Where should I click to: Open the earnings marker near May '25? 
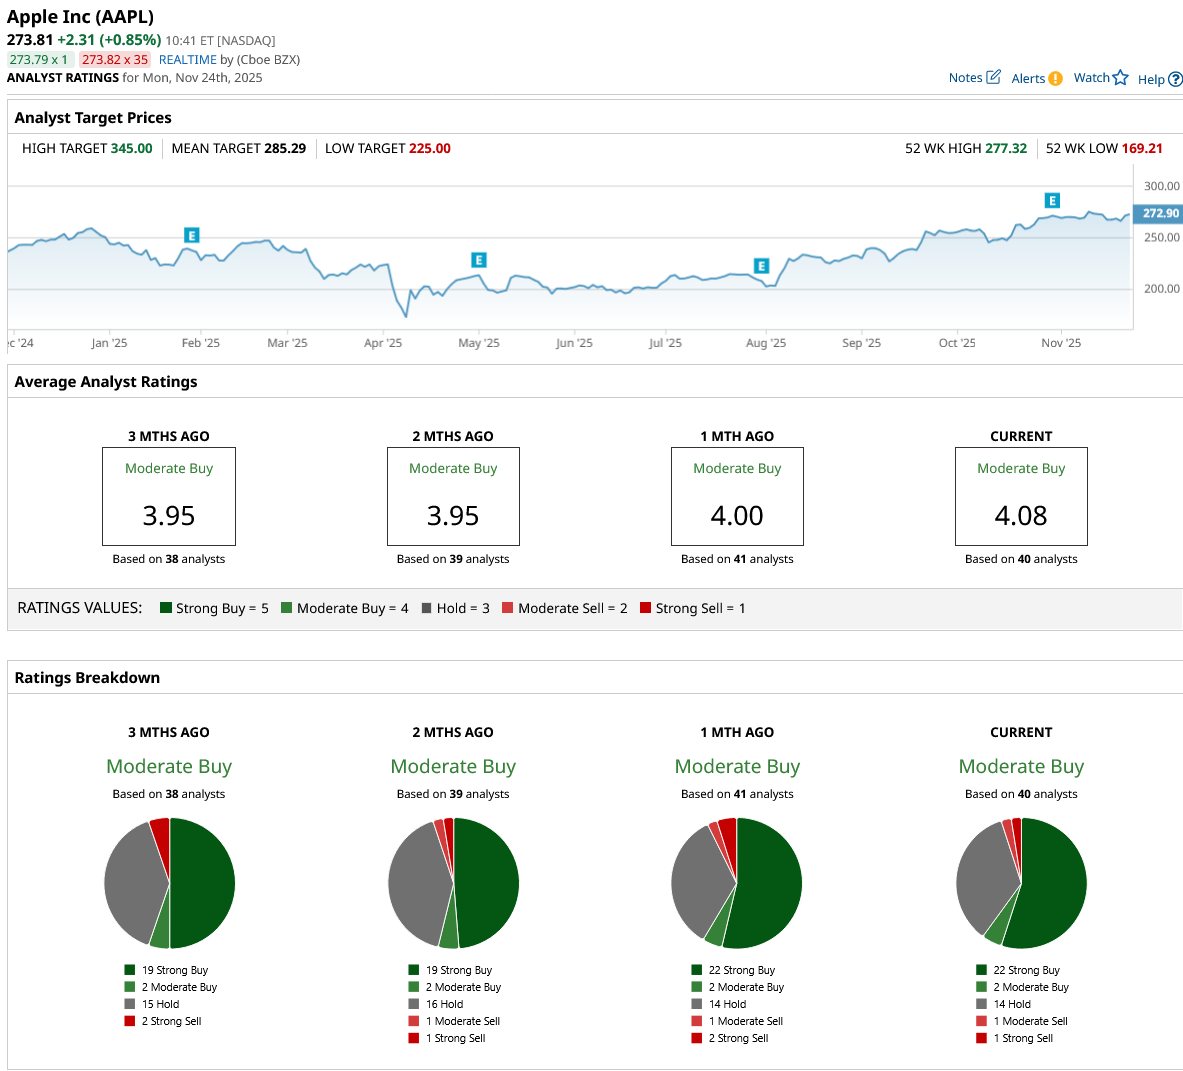click(x=479, y=260)
